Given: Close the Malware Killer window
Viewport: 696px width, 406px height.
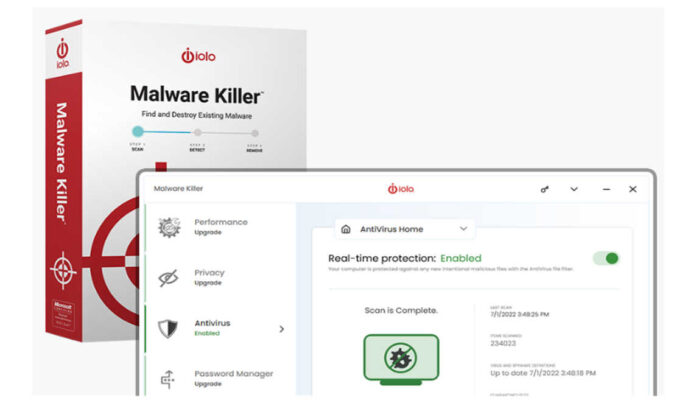Looking at the screenshot, I should coord(633,189).
